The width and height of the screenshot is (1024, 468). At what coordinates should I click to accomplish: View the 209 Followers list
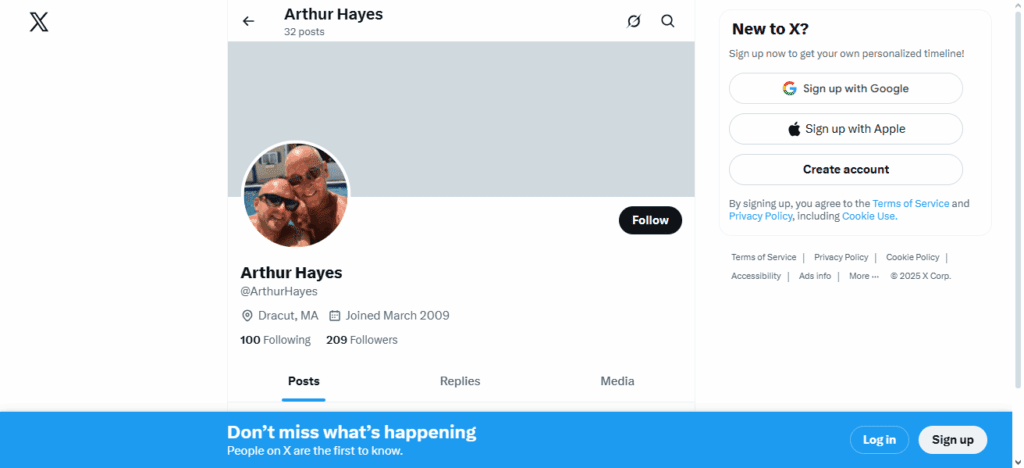[x=362, y=340]
